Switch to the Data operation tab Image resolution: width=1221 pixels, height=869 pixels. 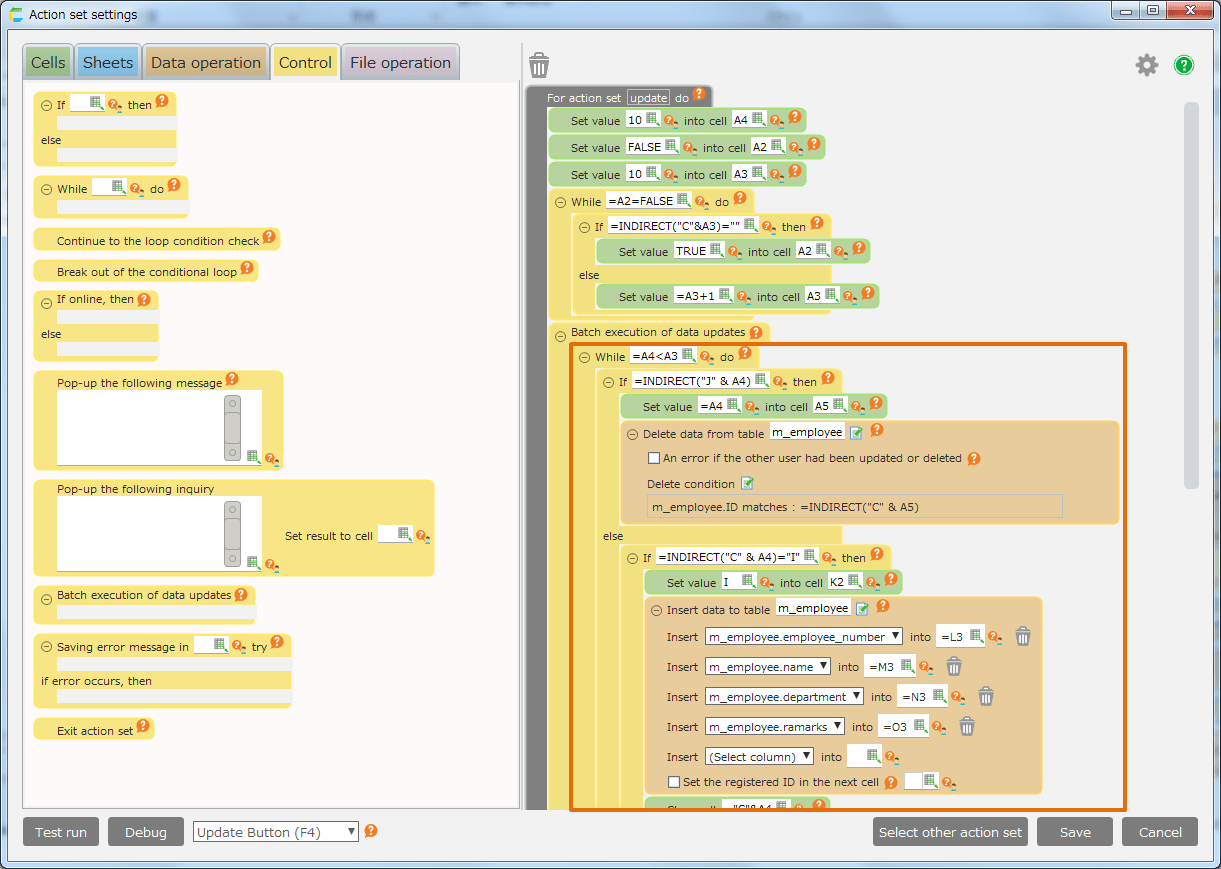pos(205,62)
